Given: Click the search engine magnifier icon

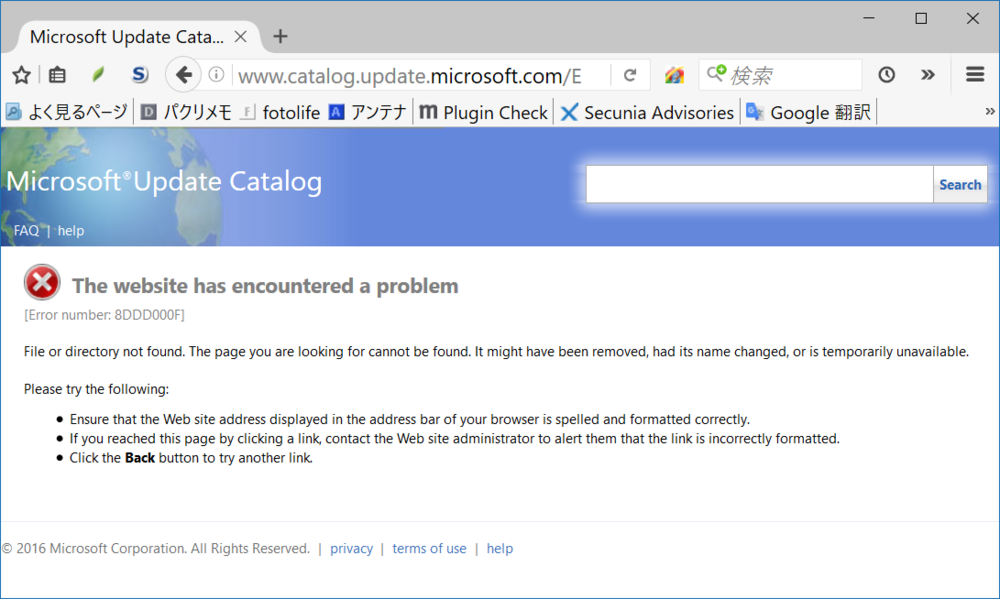Looking at the screenshot, I should 716,74.
